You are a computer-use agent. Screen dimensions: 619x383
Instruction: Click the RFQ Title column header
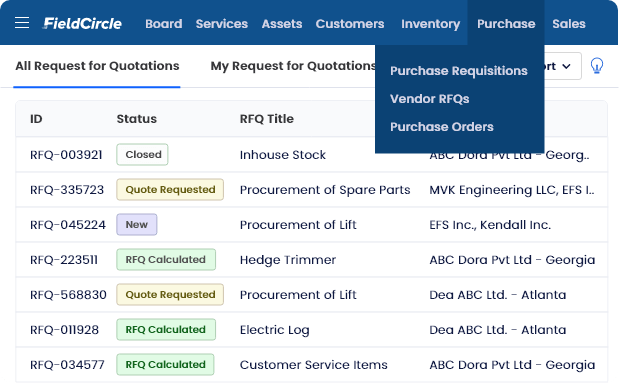(267, 119)
